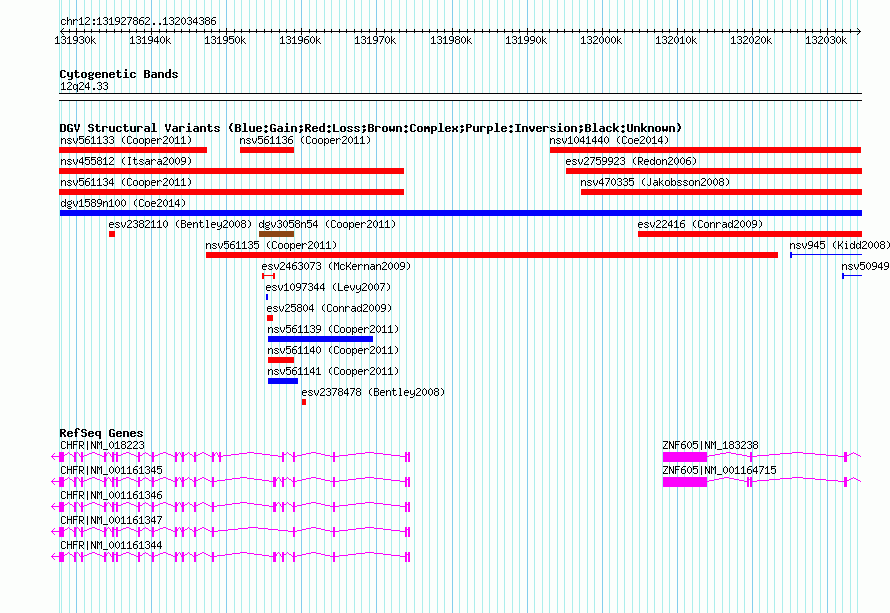Click the blue nsv561139 (Cooper2011) gain bar
This screenshot has width=890, height=613.
tap(321, 339)
